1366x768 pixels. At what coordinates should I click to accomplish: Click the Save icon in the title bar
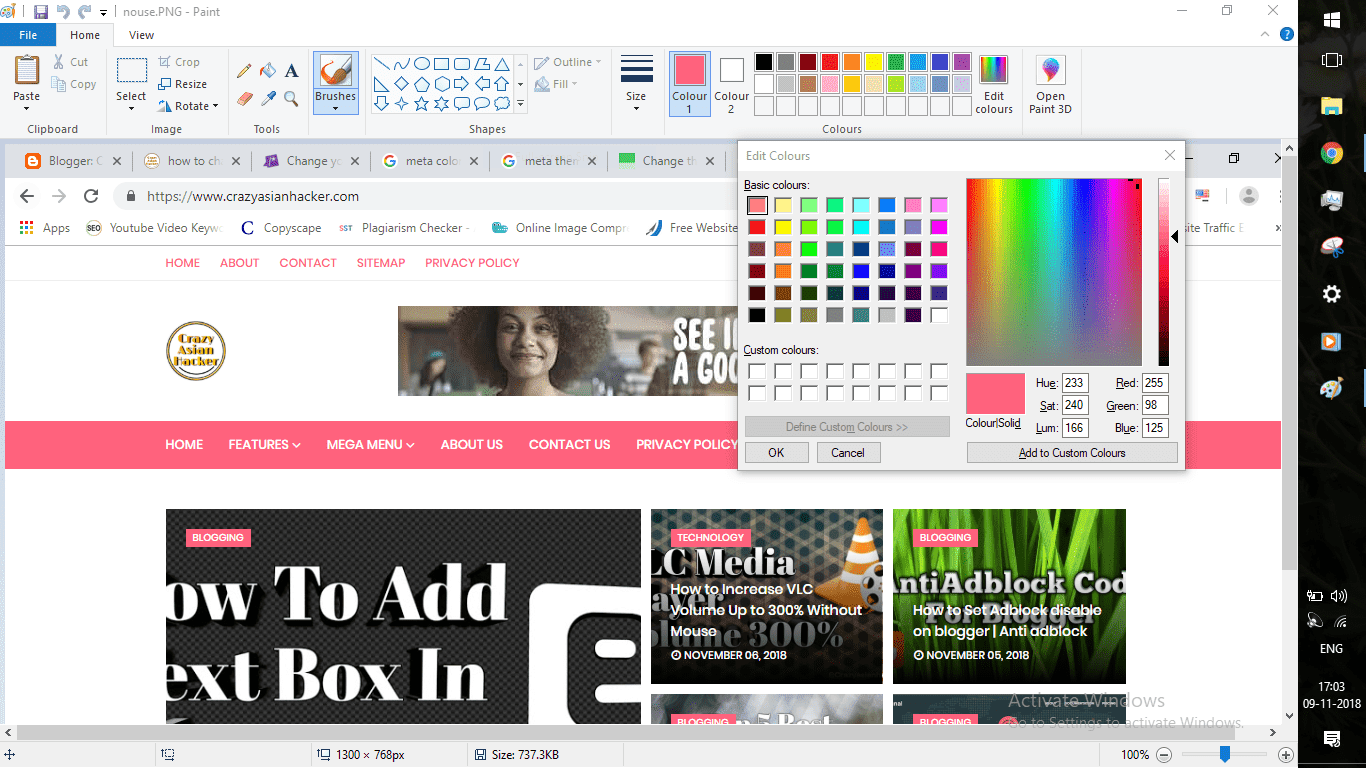40,12
